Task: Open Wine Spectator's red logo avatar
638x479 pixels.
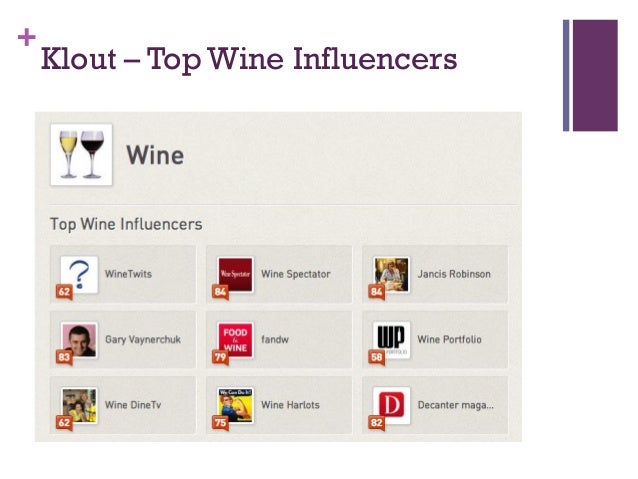Action: pyautogui.click(x=235, y=274)
